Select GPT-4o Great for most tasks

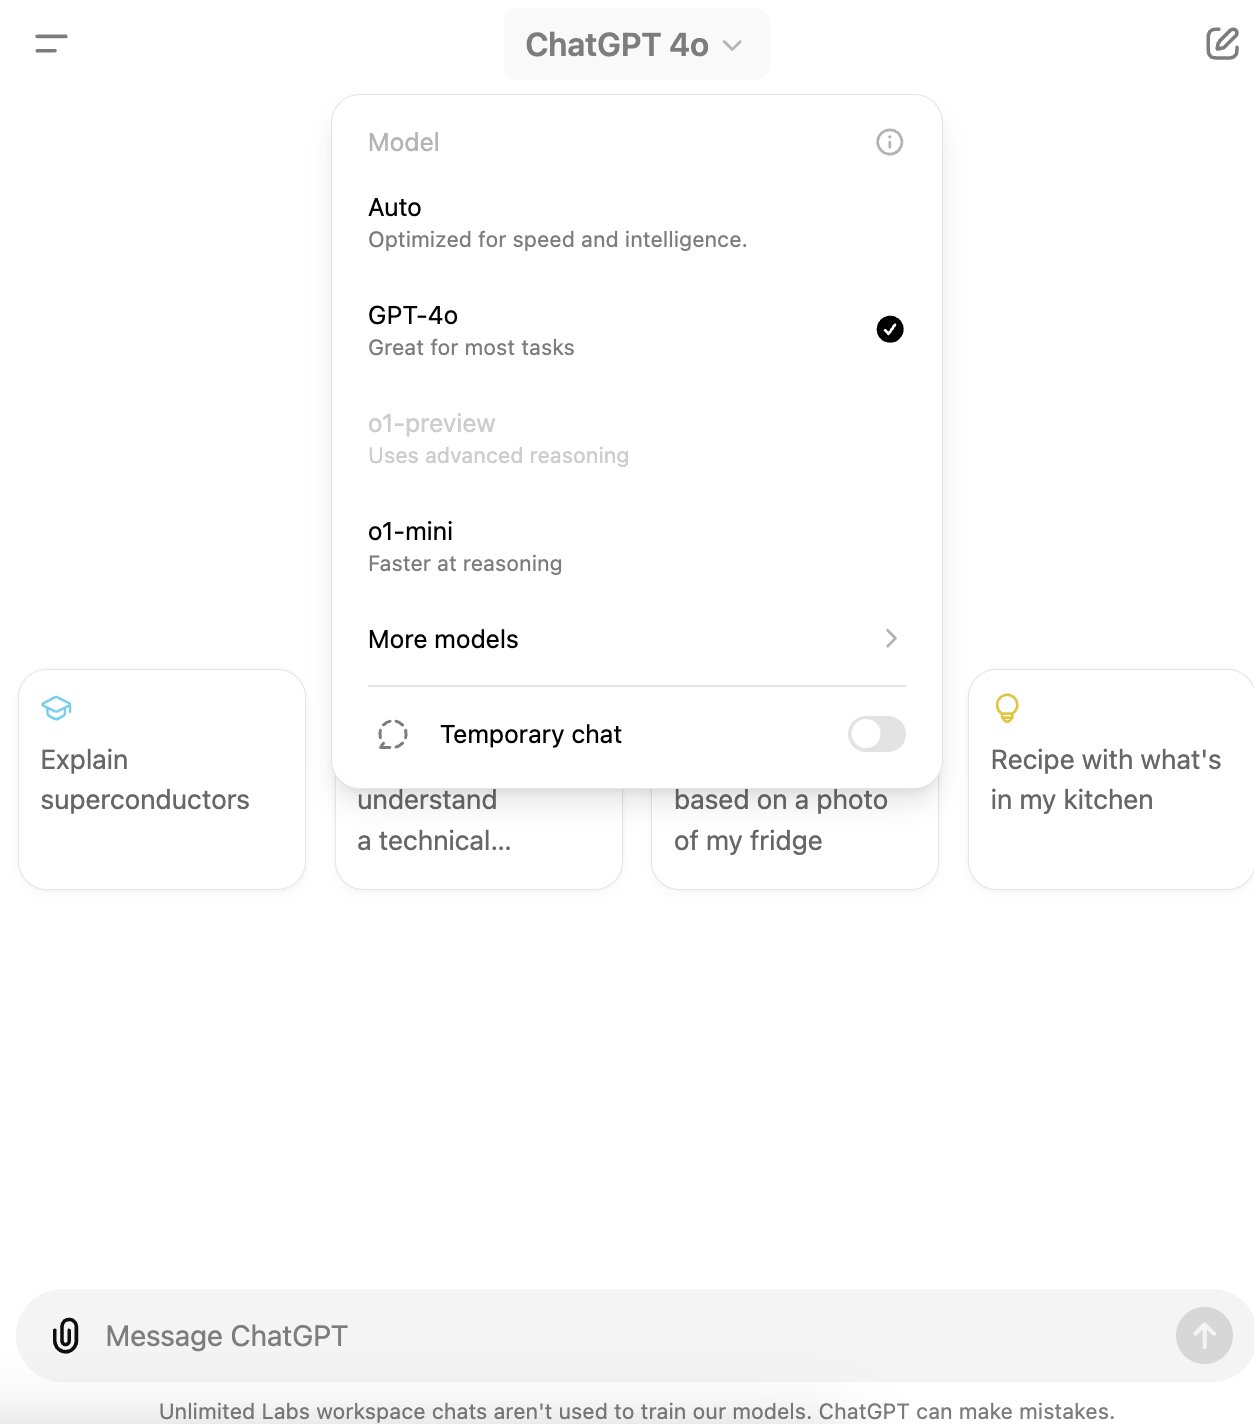coord(637,331)
